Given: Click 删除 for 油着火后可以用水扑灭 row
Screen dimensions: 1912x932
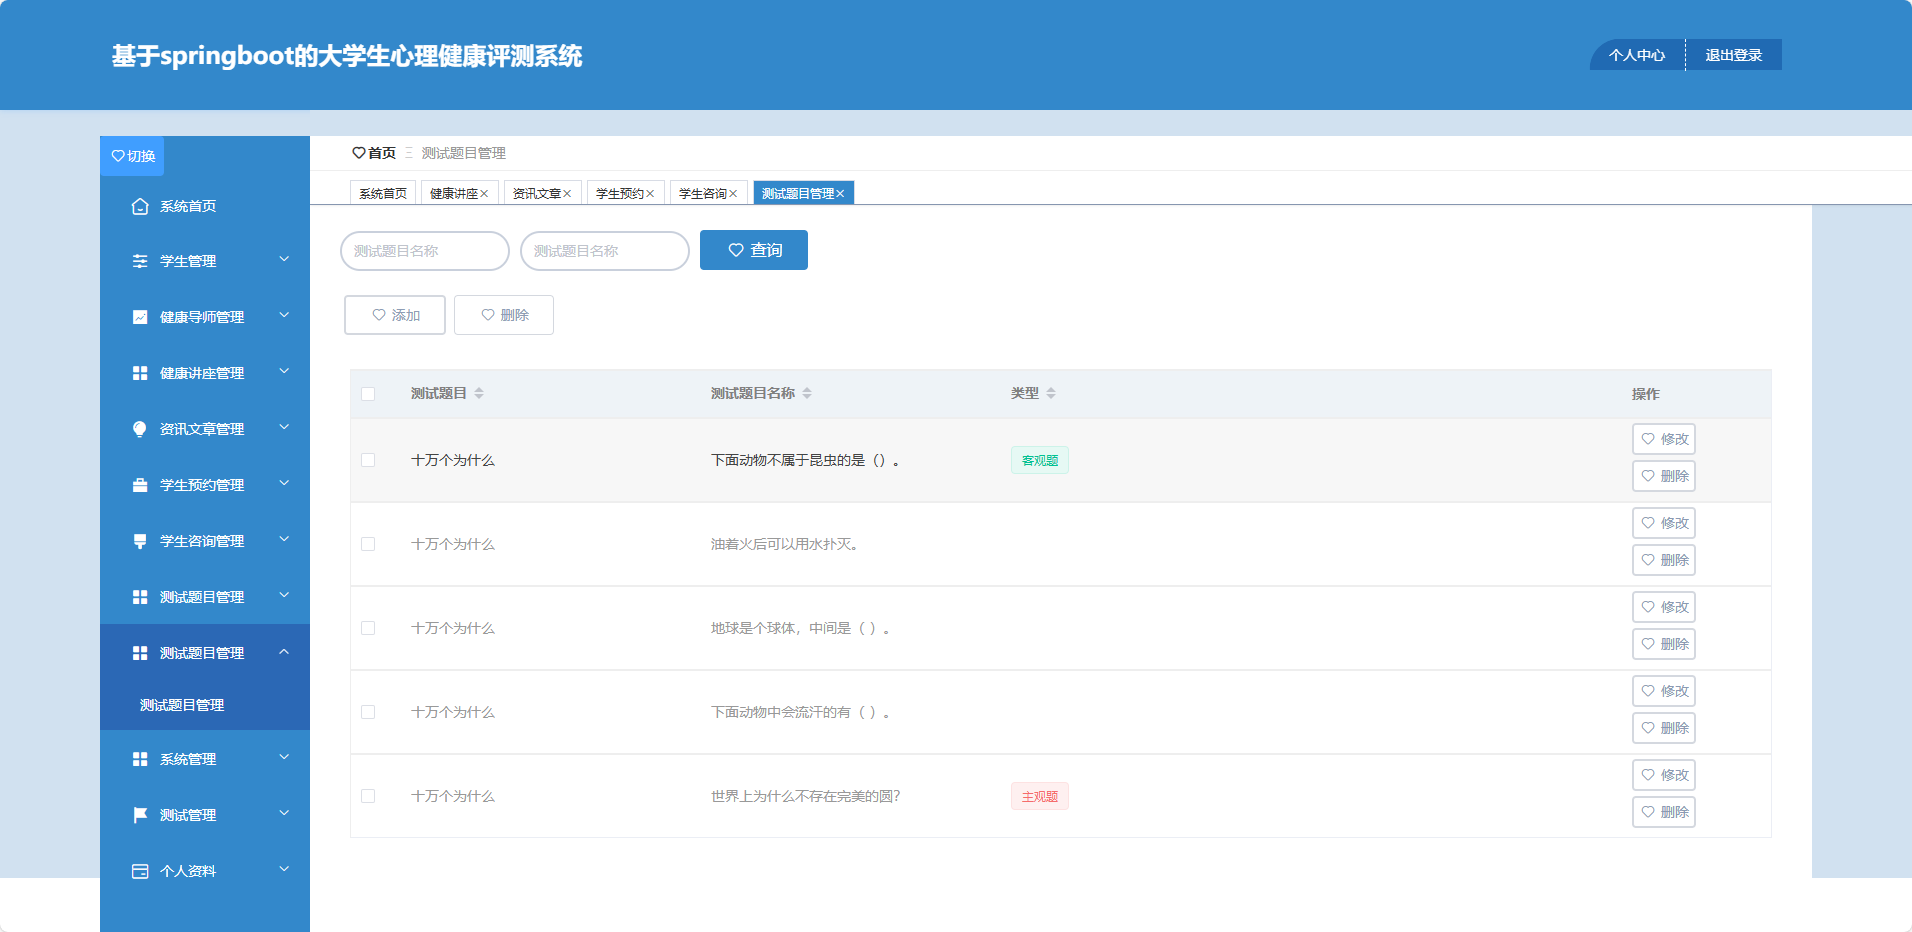Looking at the screenshot, I should (x=1664, y=560).
